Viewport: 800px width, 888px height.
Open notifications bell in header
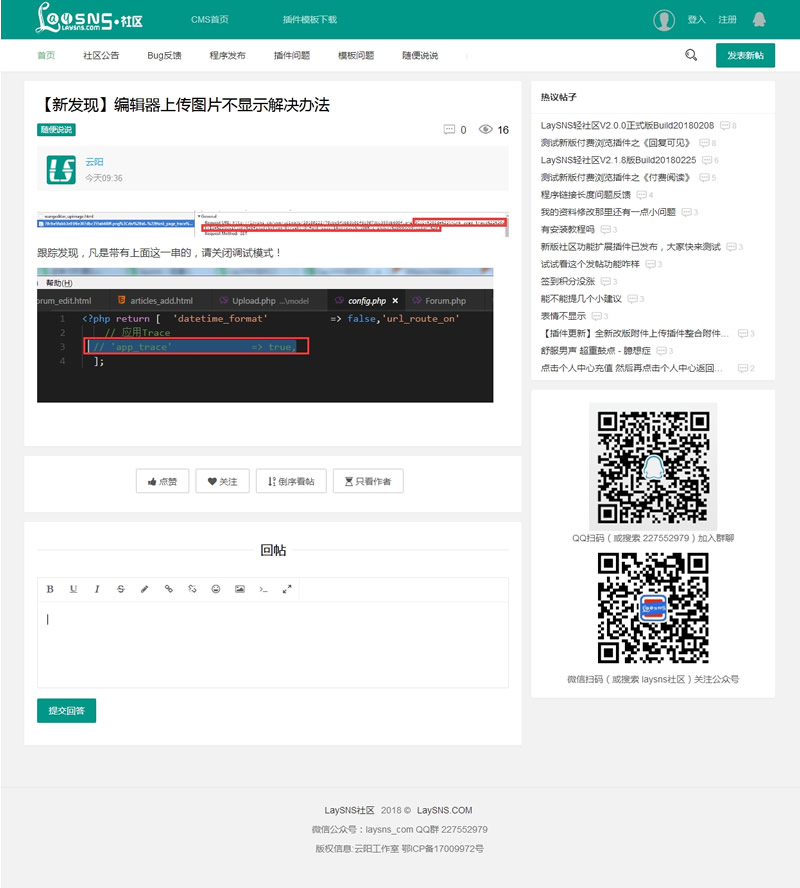point(759,20)
